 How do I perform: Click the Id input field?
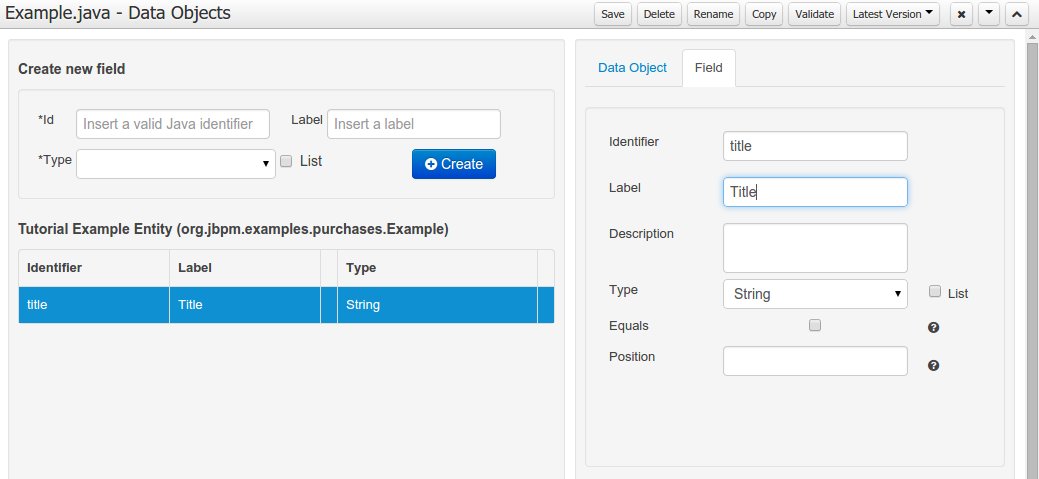click(x=173, y=124)
